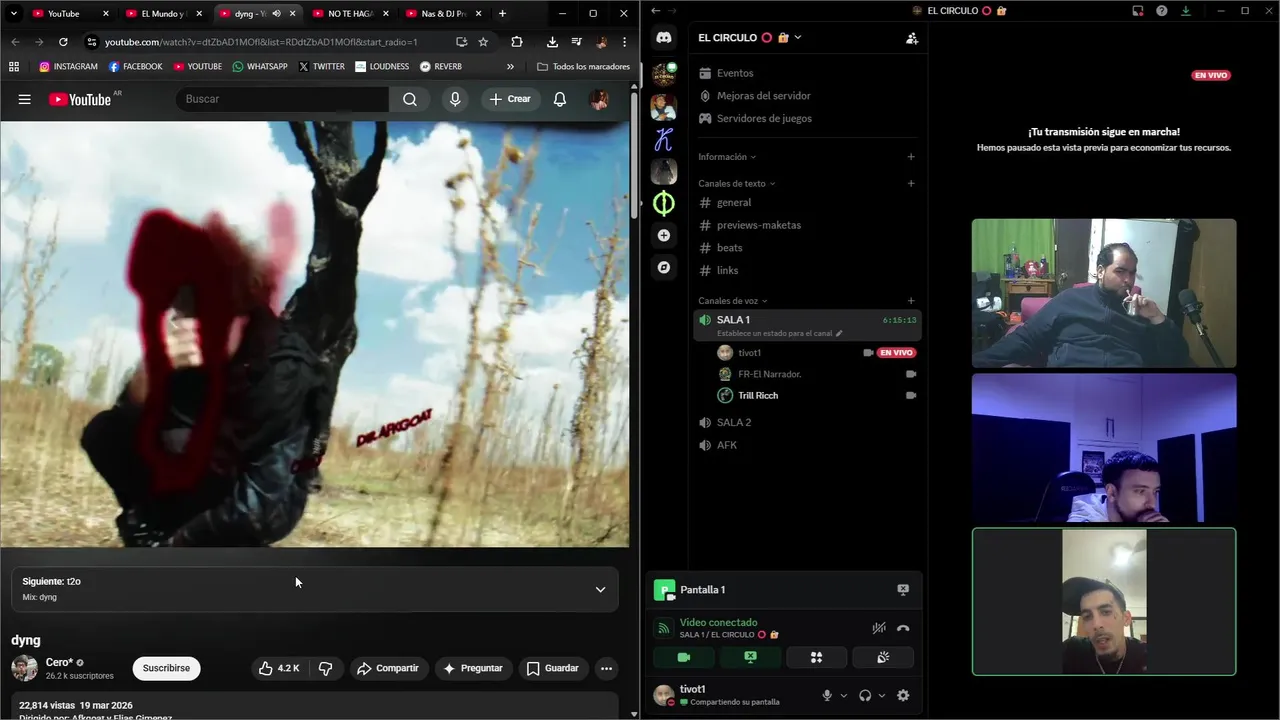This screenshot has width=1280, height=720.
Task: Open Discord server discovery compass icon
Action: [x=664, y=267]
